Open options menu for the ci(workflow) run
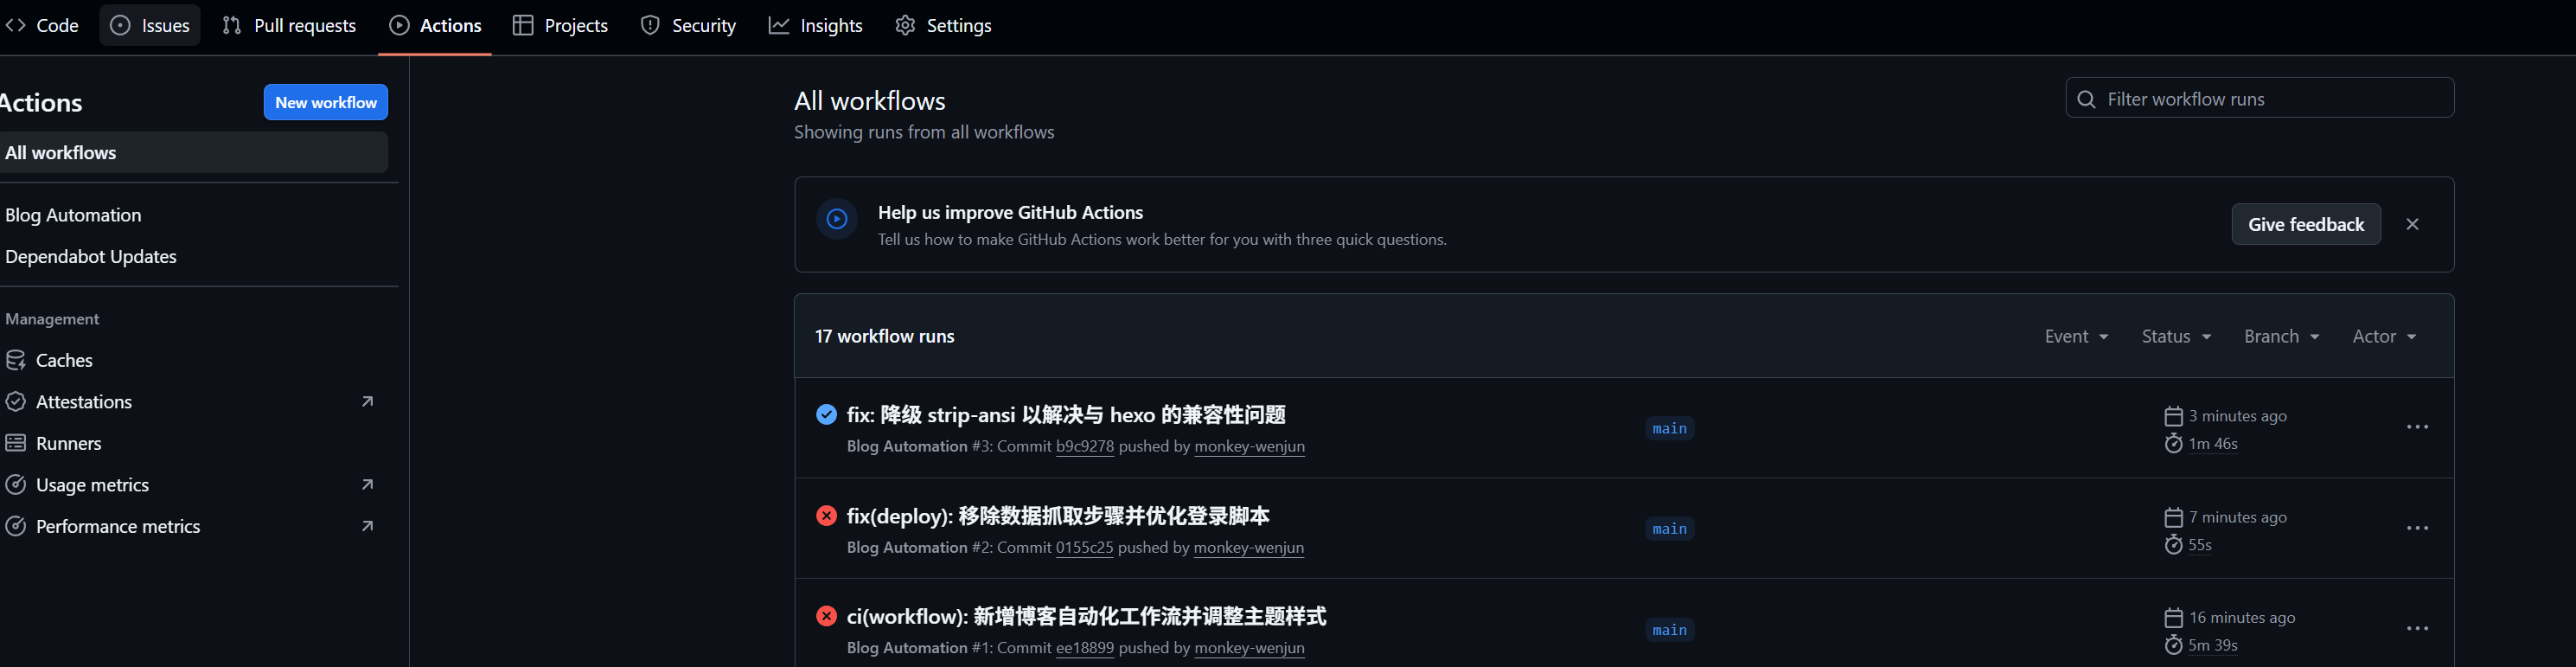2576x667 pixels. 2417,629
